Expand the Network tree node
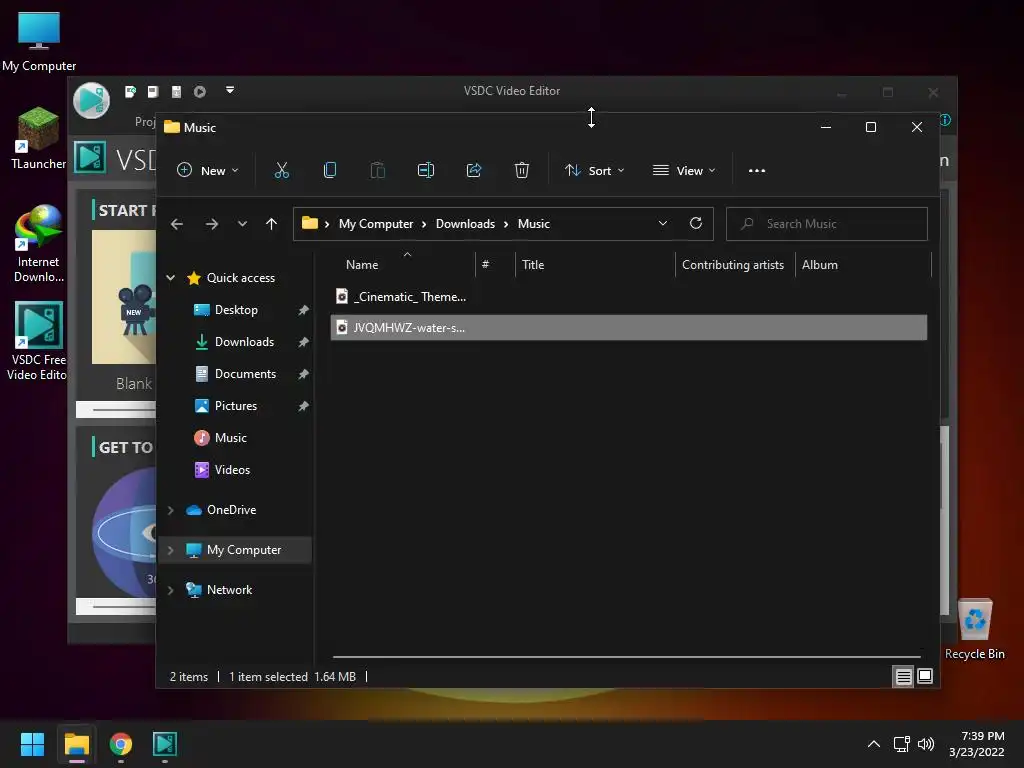1024x768 pixels. pos(170,590)
